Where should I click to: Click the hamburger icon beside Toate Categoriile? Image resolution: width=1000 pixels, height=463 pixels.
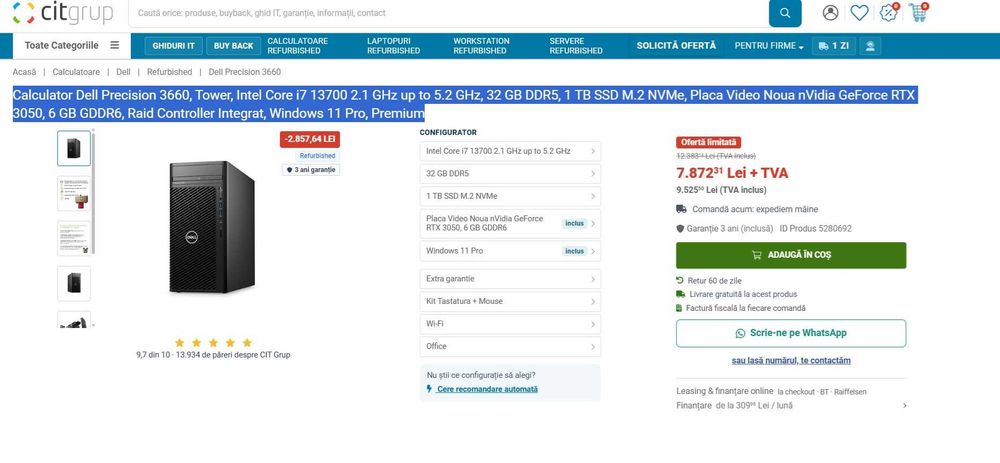click(x=115, y=45)
